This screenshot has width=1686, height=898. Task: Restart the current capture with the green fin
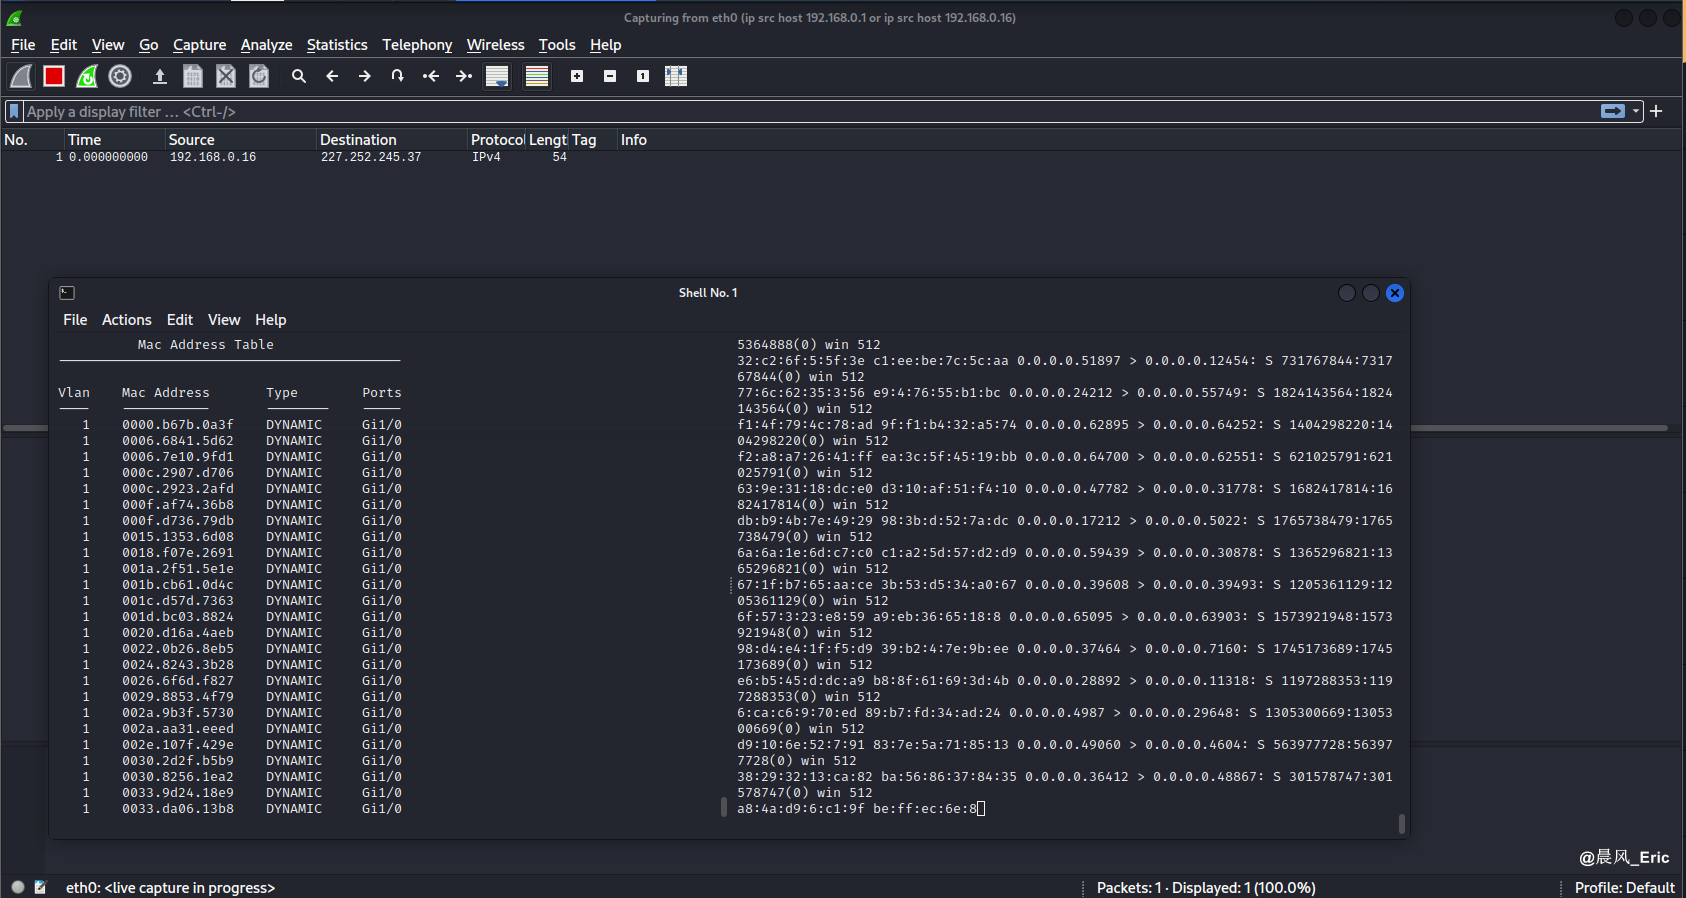click(x=87, y=76)
